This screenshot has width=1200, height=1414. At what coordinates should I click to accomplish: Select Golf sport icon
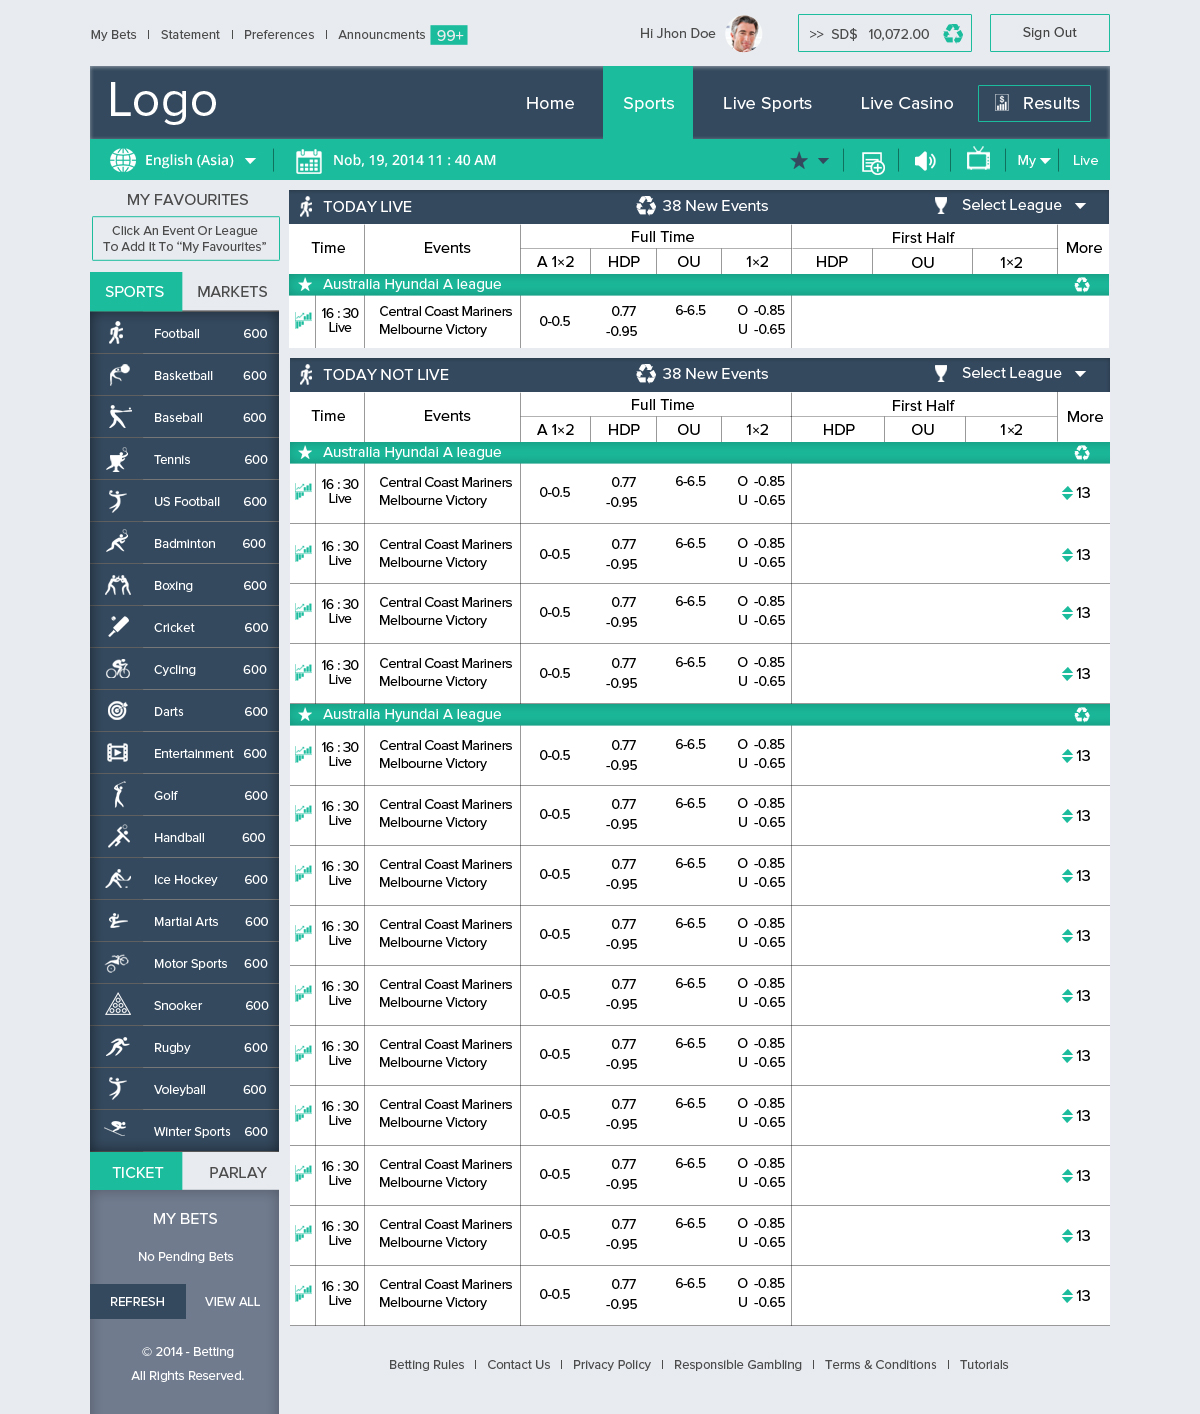click(x=119, y=795)
